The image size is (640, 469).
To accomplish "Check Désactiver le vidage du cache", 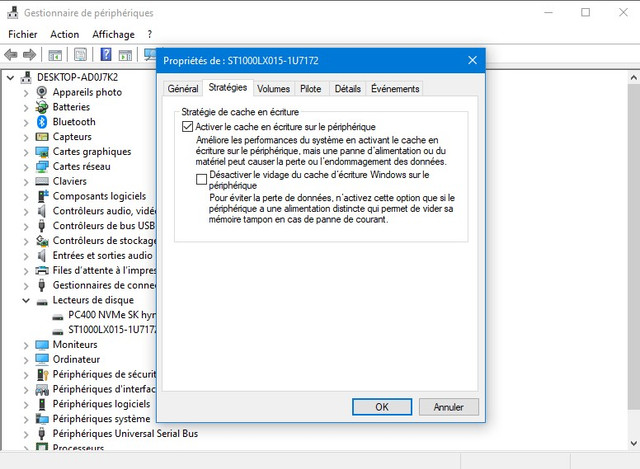I will 201,179.
